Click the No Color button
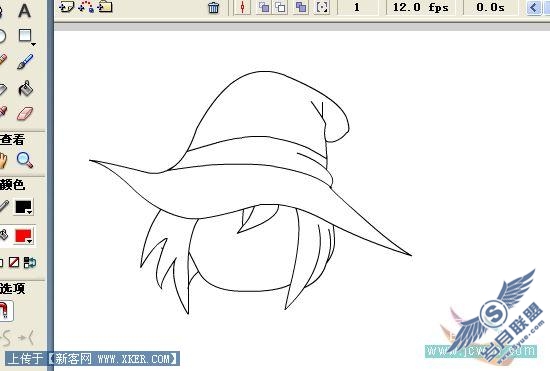550x371 pixels. click(x=14, y=262)
